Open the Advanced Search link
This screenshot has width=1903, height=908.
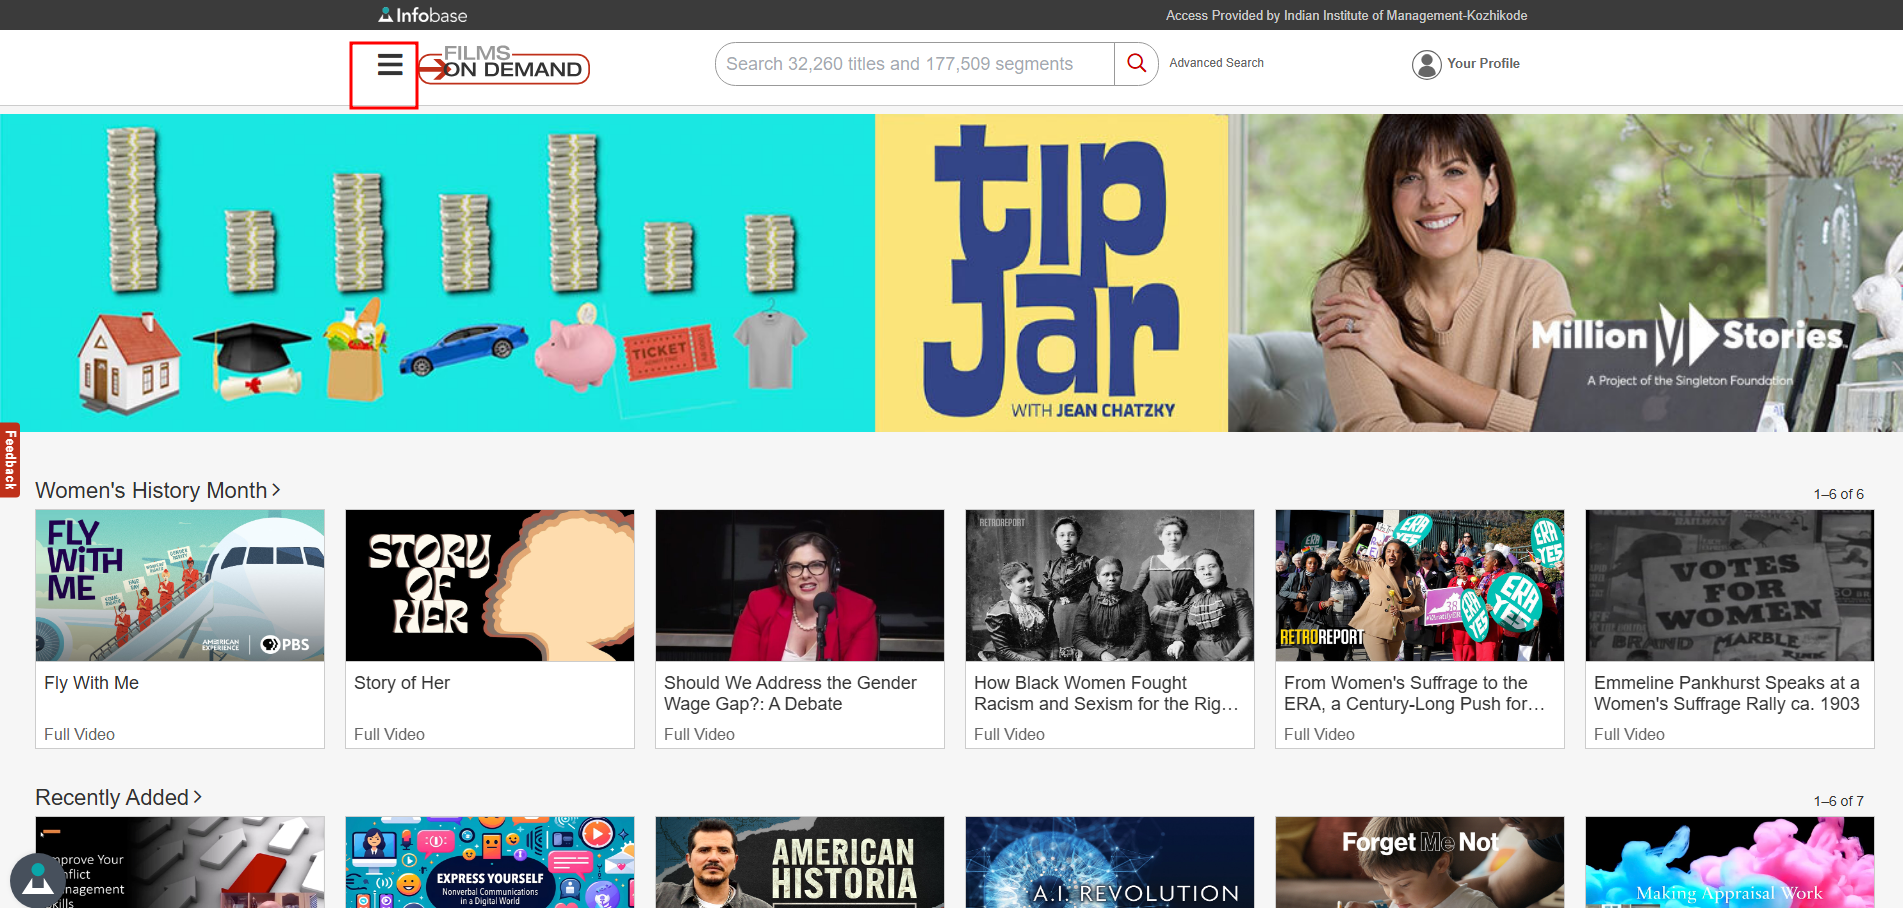pos(1216,63)
